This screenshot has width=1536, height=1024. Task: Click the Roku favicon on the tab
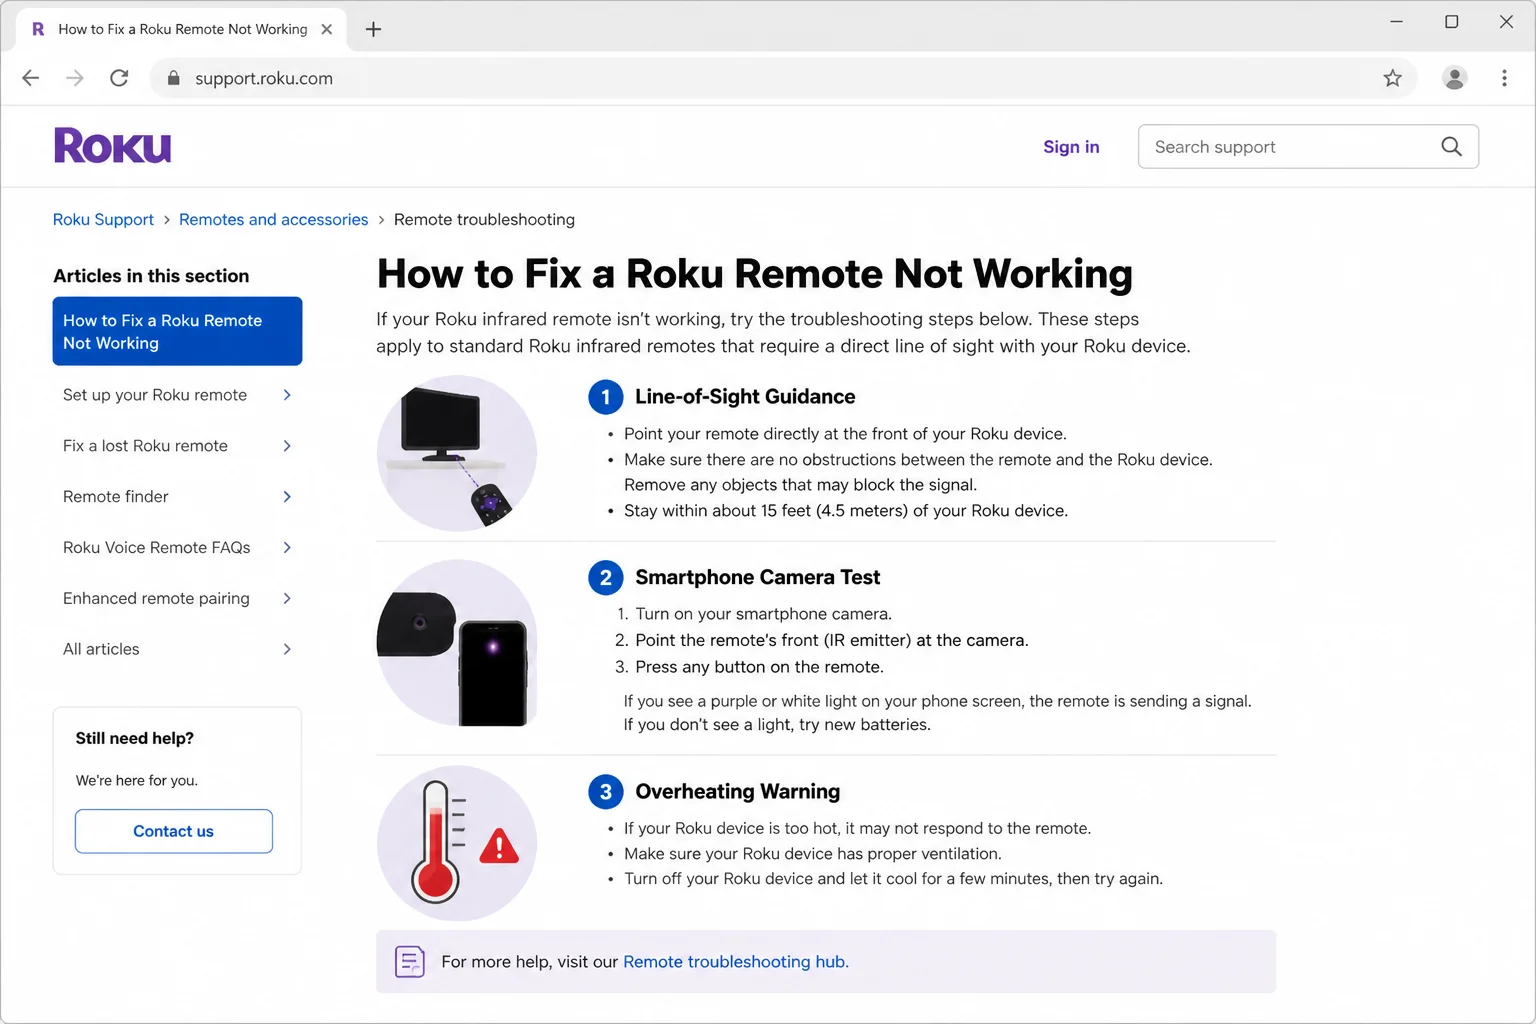[x=38, y=29]
